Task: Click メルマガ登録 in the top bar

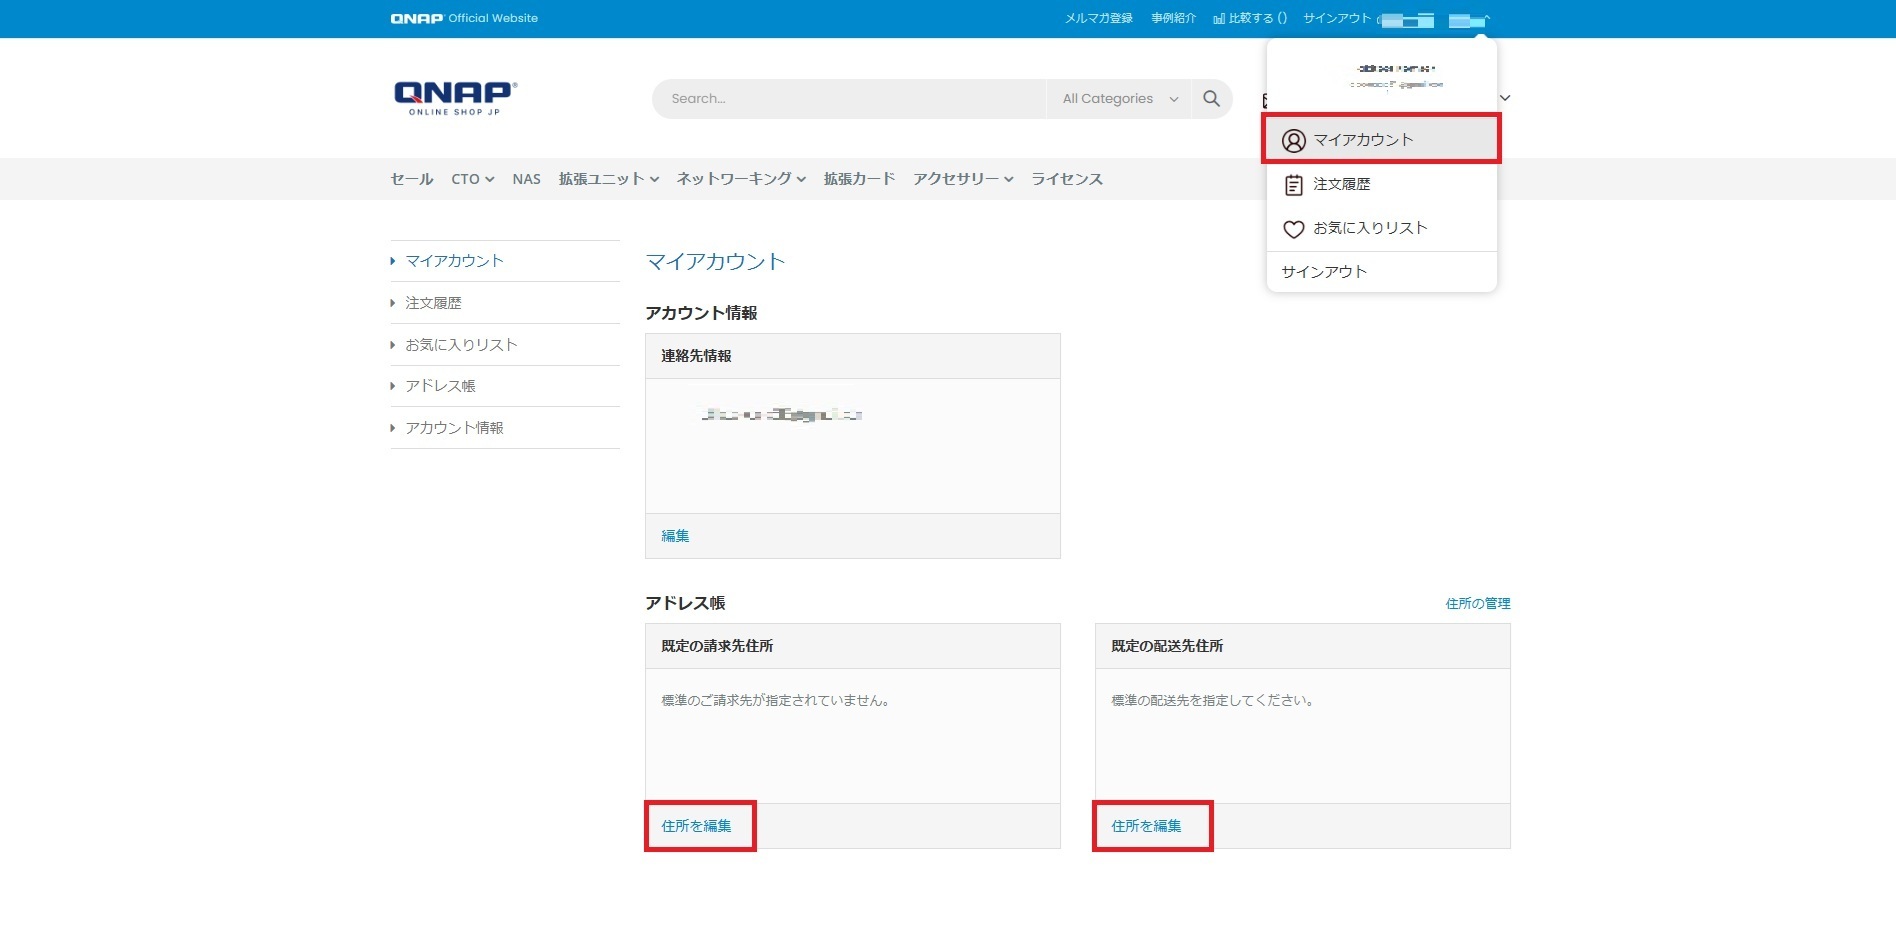Action: coord(1098,18)
